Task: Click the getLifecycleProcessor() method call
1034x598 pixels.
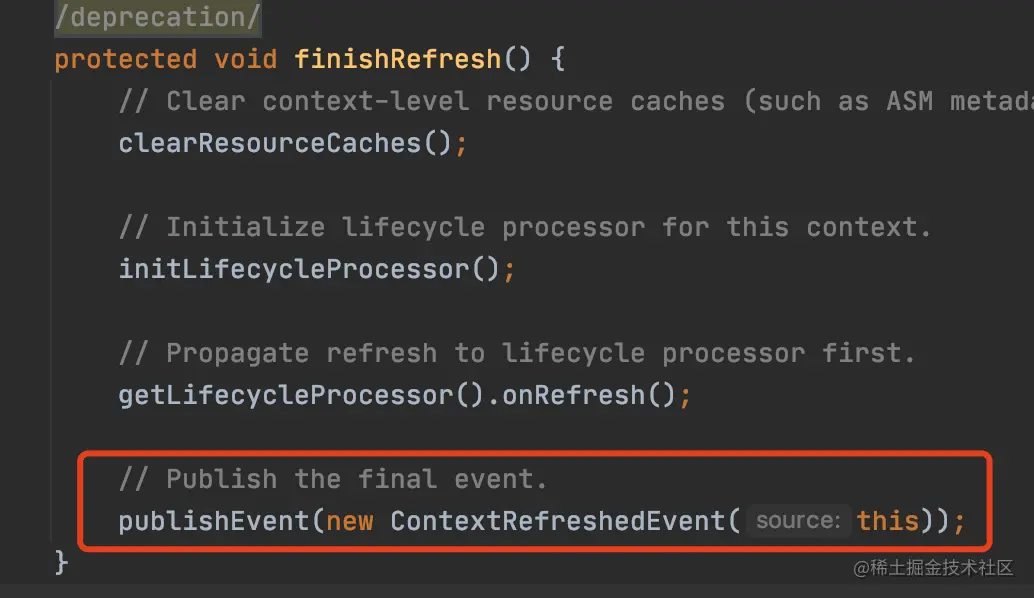Action: (x=301, y=396)
